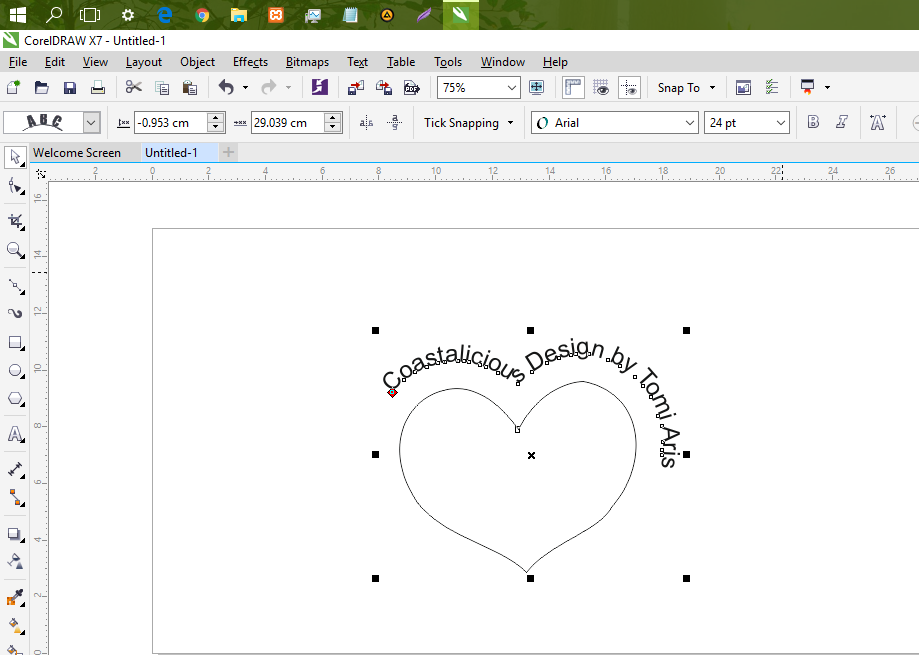Toggle bold formatting for the text

click(x=813, y=121)
